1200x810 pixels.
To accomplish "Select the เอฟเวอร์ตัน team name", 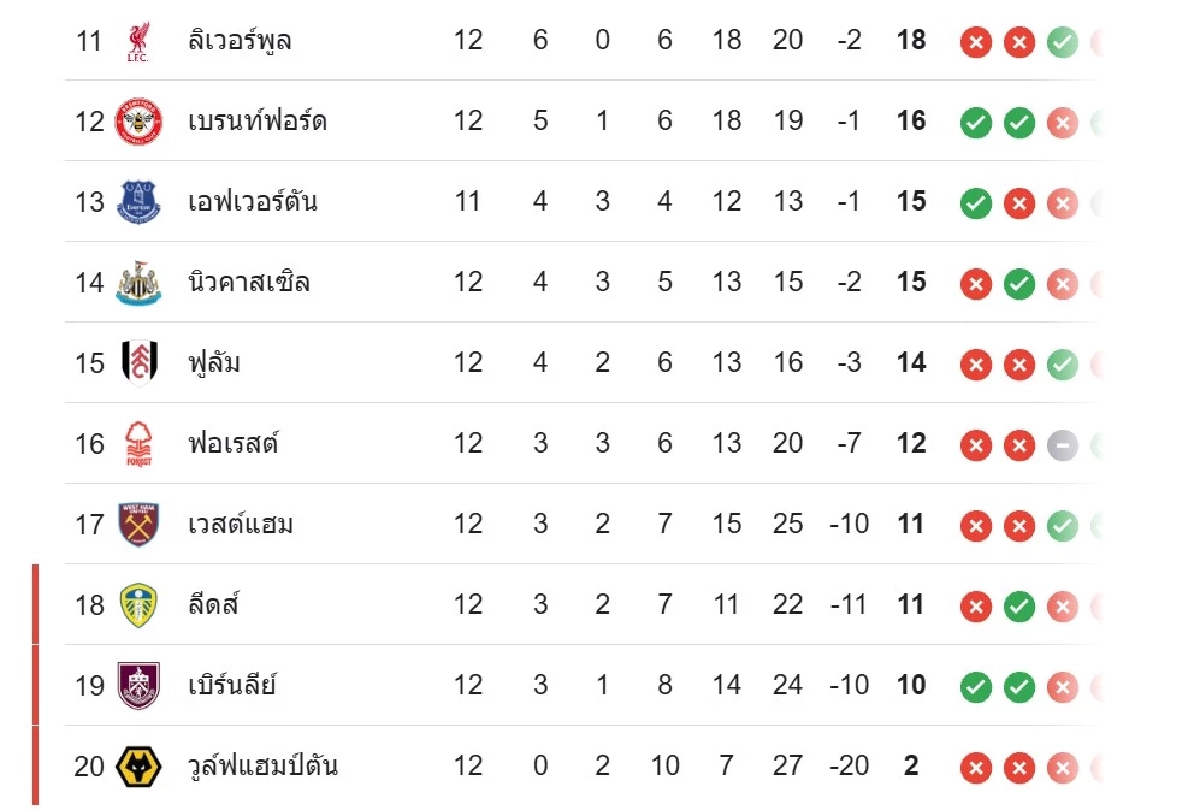I will [x=252, y=202].
